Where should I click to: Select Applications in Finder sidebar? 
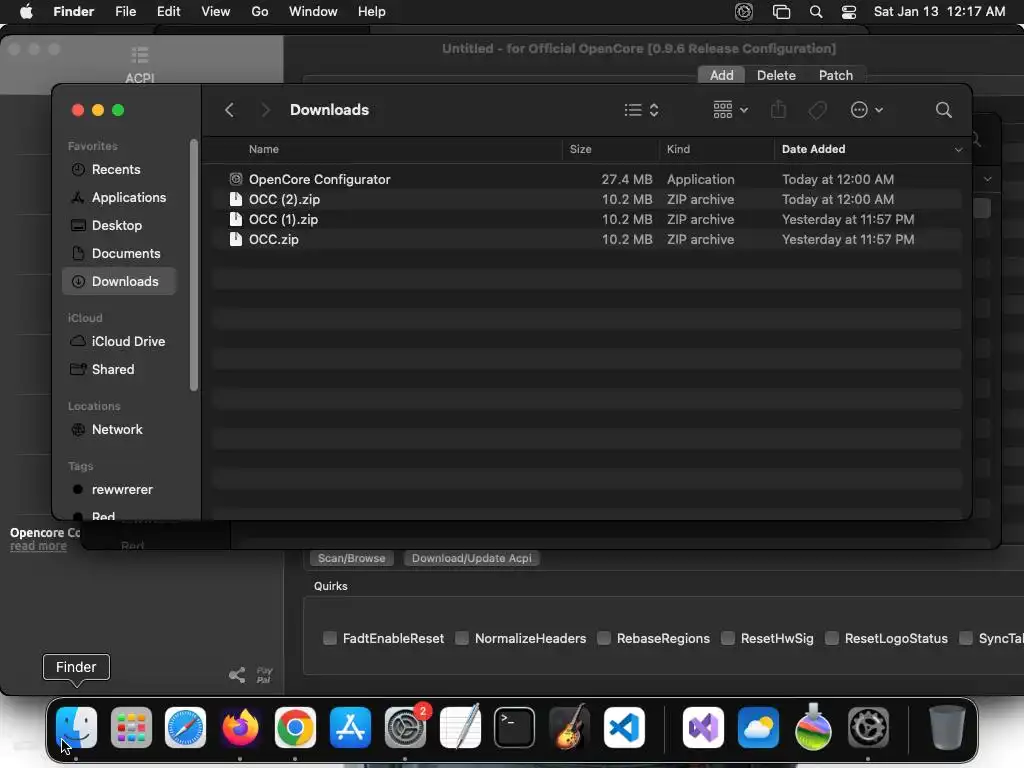(119, 197)
